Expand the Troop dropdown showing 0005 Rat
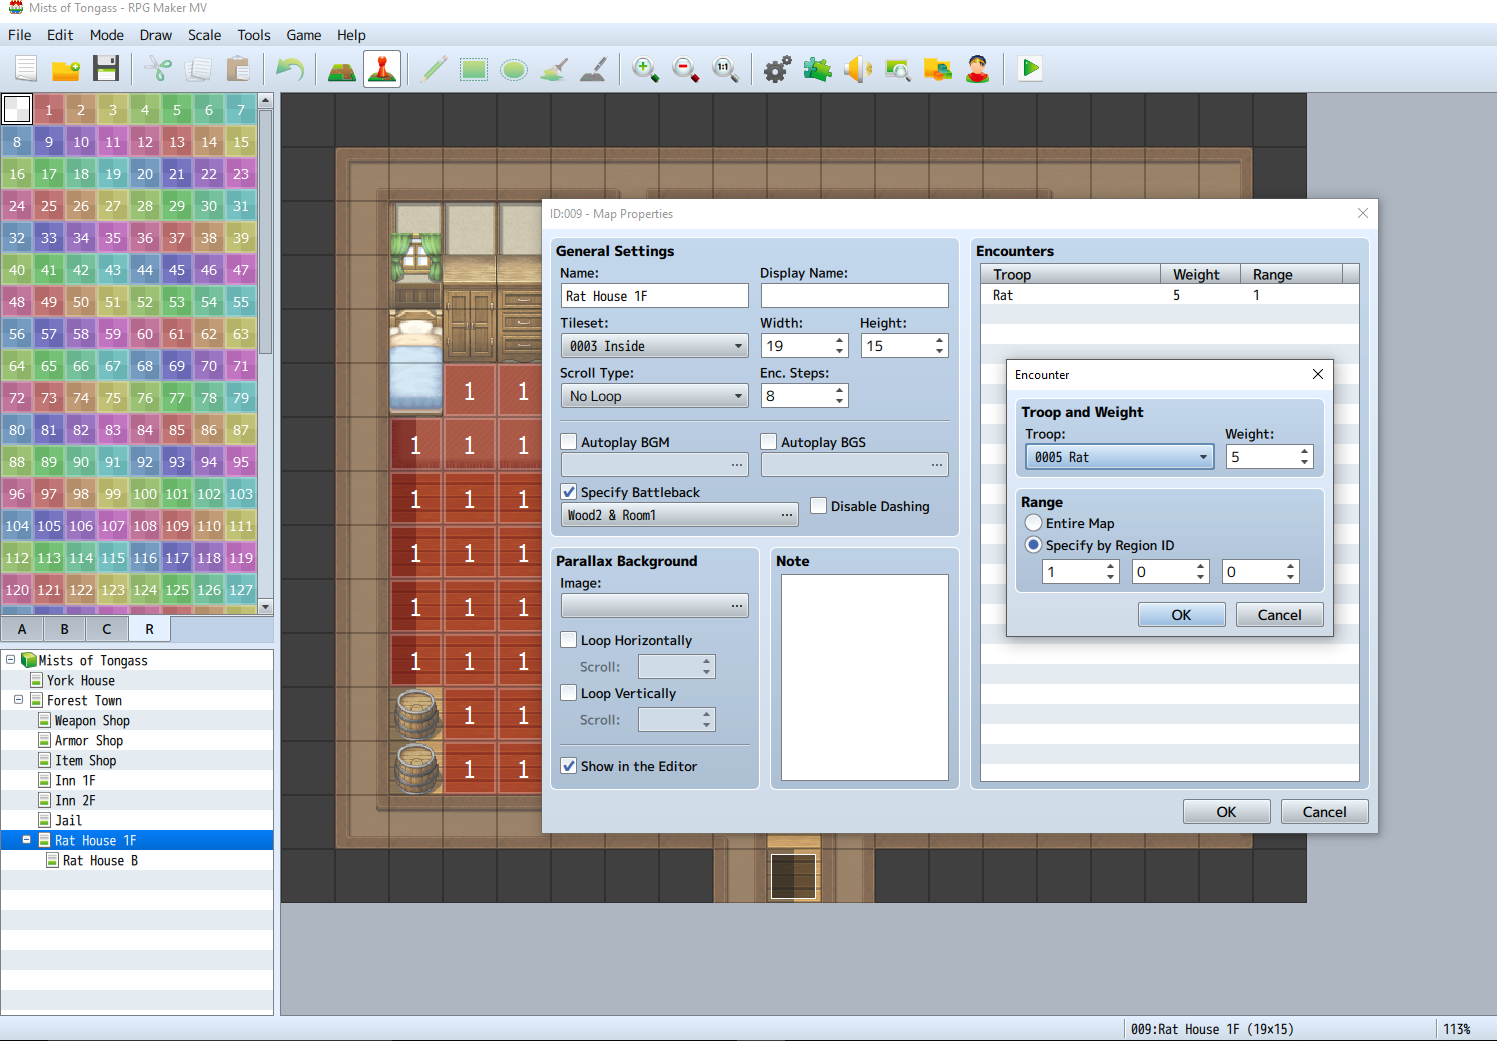This screenshot has width=1497, height=1041. pos(1119,457)
